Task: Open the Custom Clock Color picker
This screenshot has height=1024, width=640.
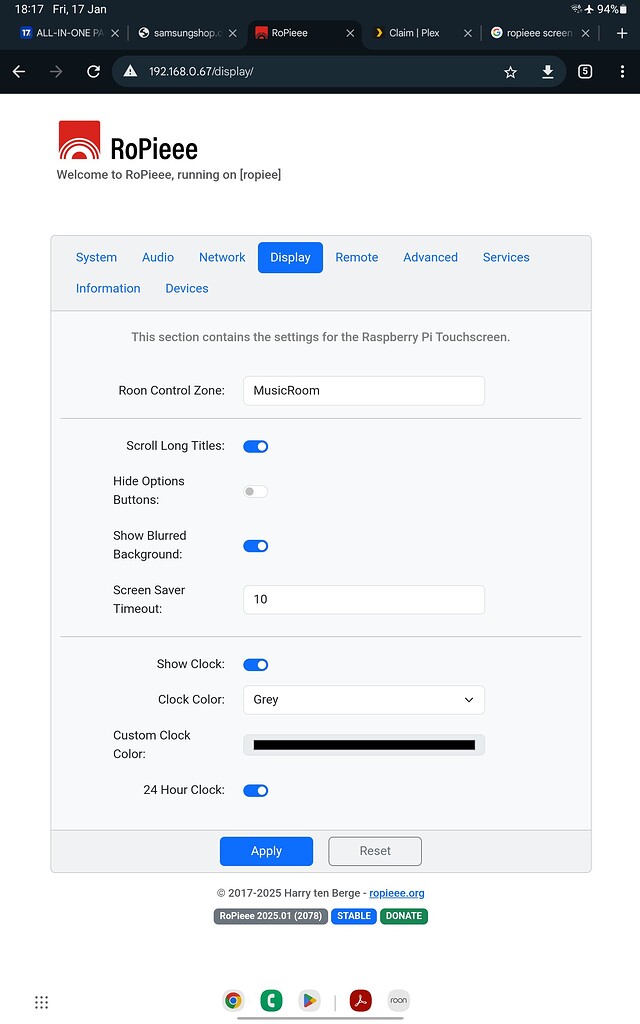Action: (x=364, y=745)
